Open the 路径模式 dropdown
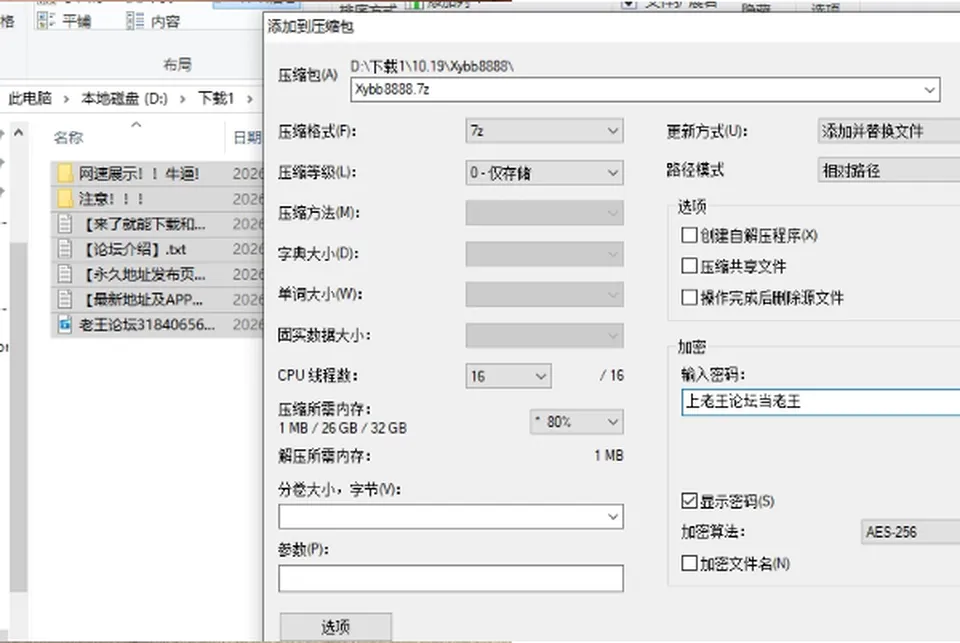 889,170
